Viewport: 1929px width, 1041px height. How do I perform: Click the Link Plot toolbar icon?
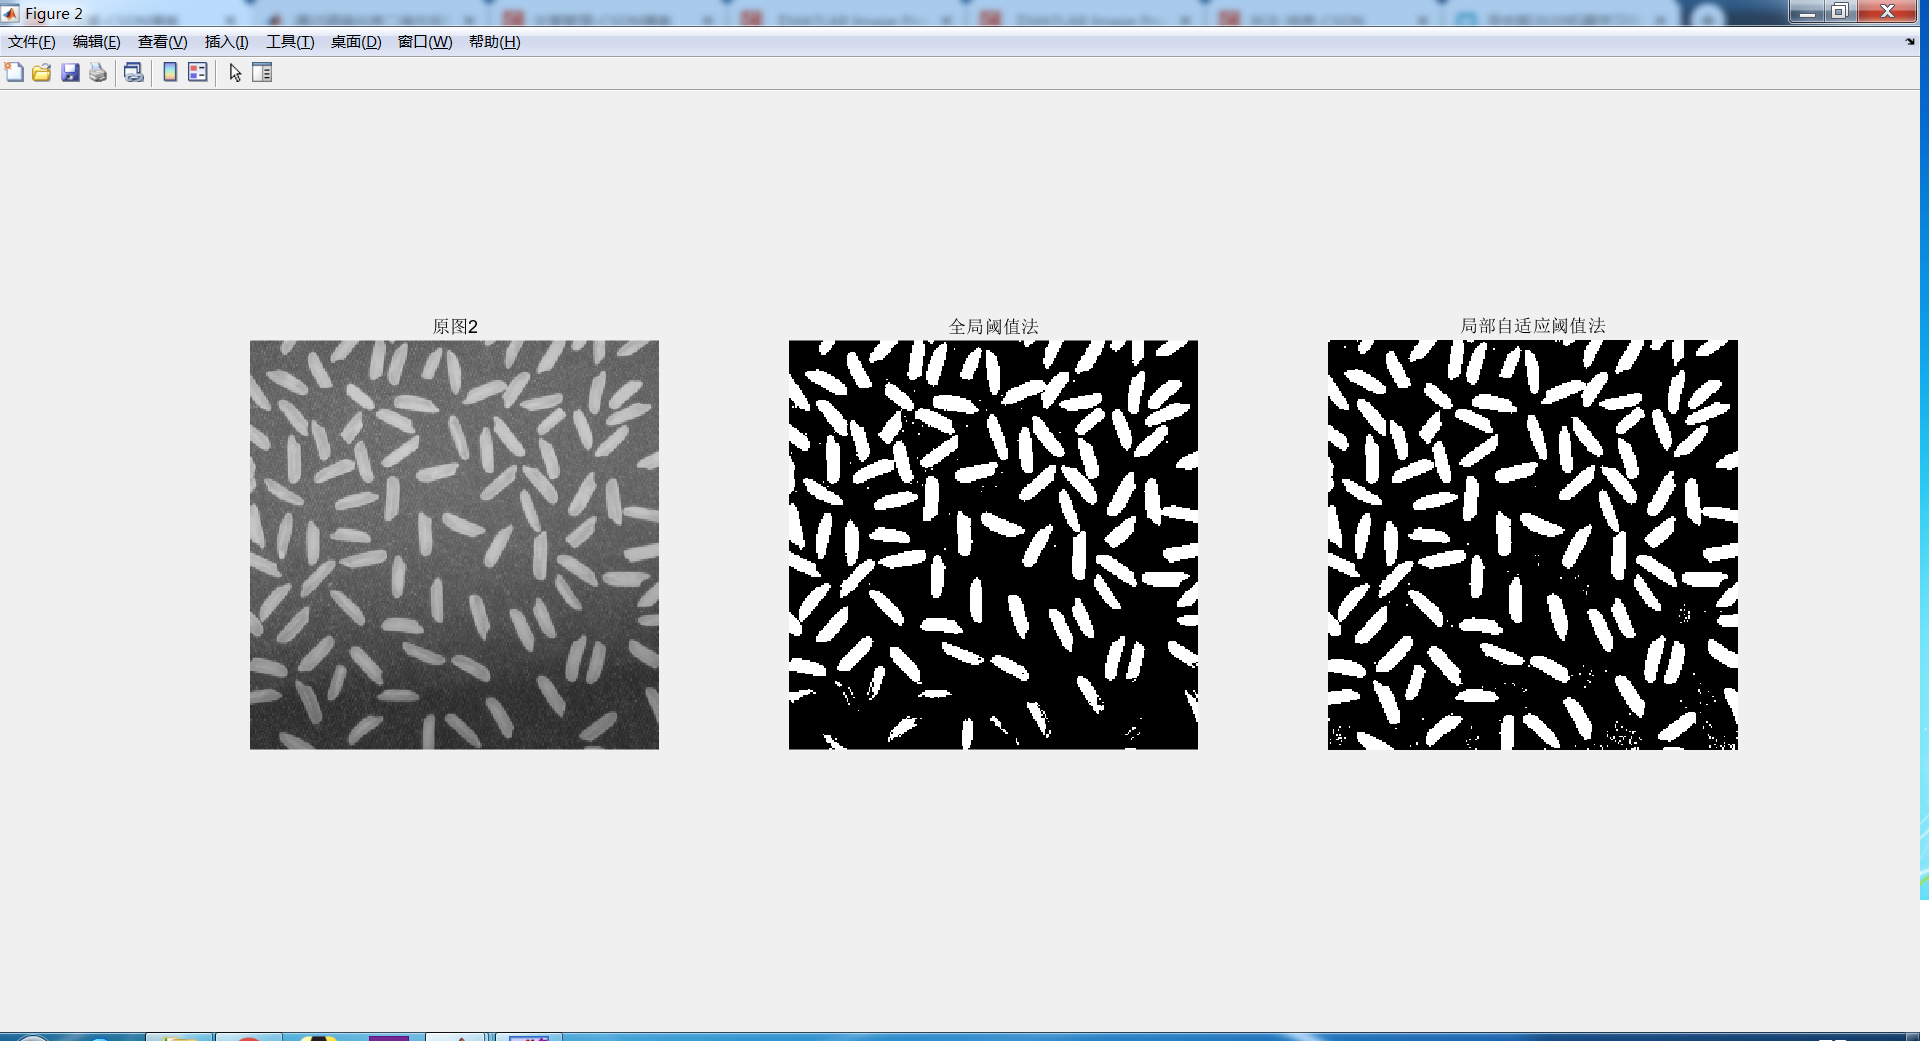(x=134, y=72)
